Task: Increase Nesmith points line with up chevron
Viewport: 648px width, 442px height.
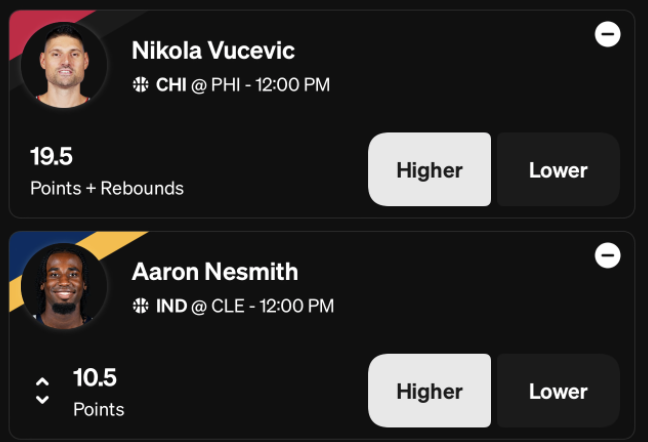Action: [x=43, y=382]
